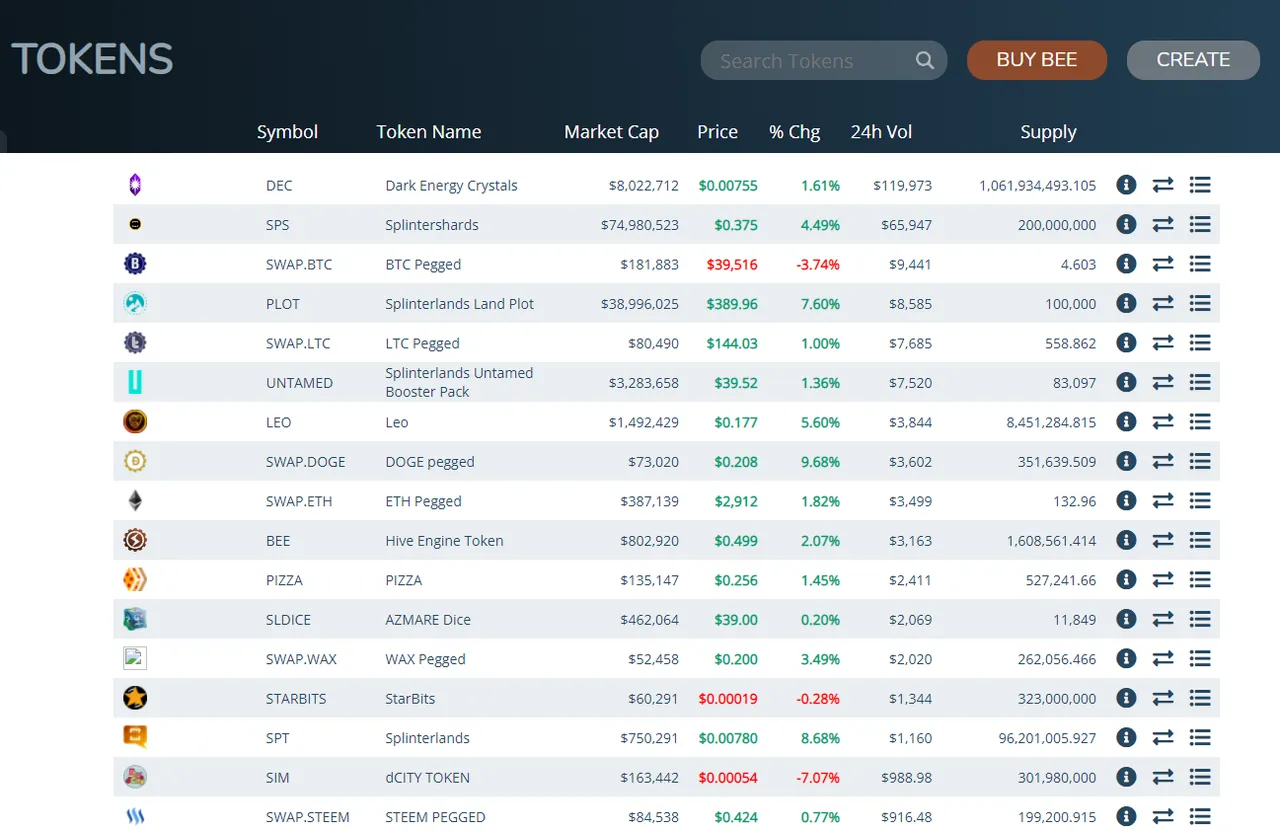This screenshot has width=1280, height=834.
Task: Click trade arrows in SIM row
Action: 1162,777
